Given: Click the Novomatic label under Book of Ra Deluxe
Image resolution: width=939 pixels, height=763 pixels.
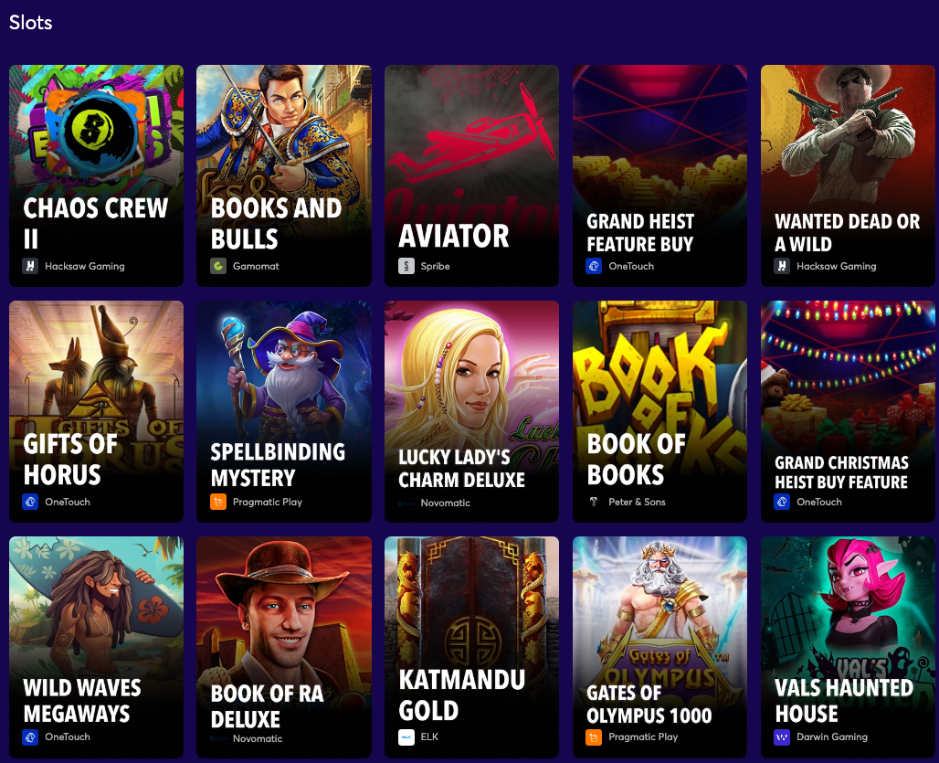Looking at the screenshot, I should pyautogui.click(x=258, y=738).
